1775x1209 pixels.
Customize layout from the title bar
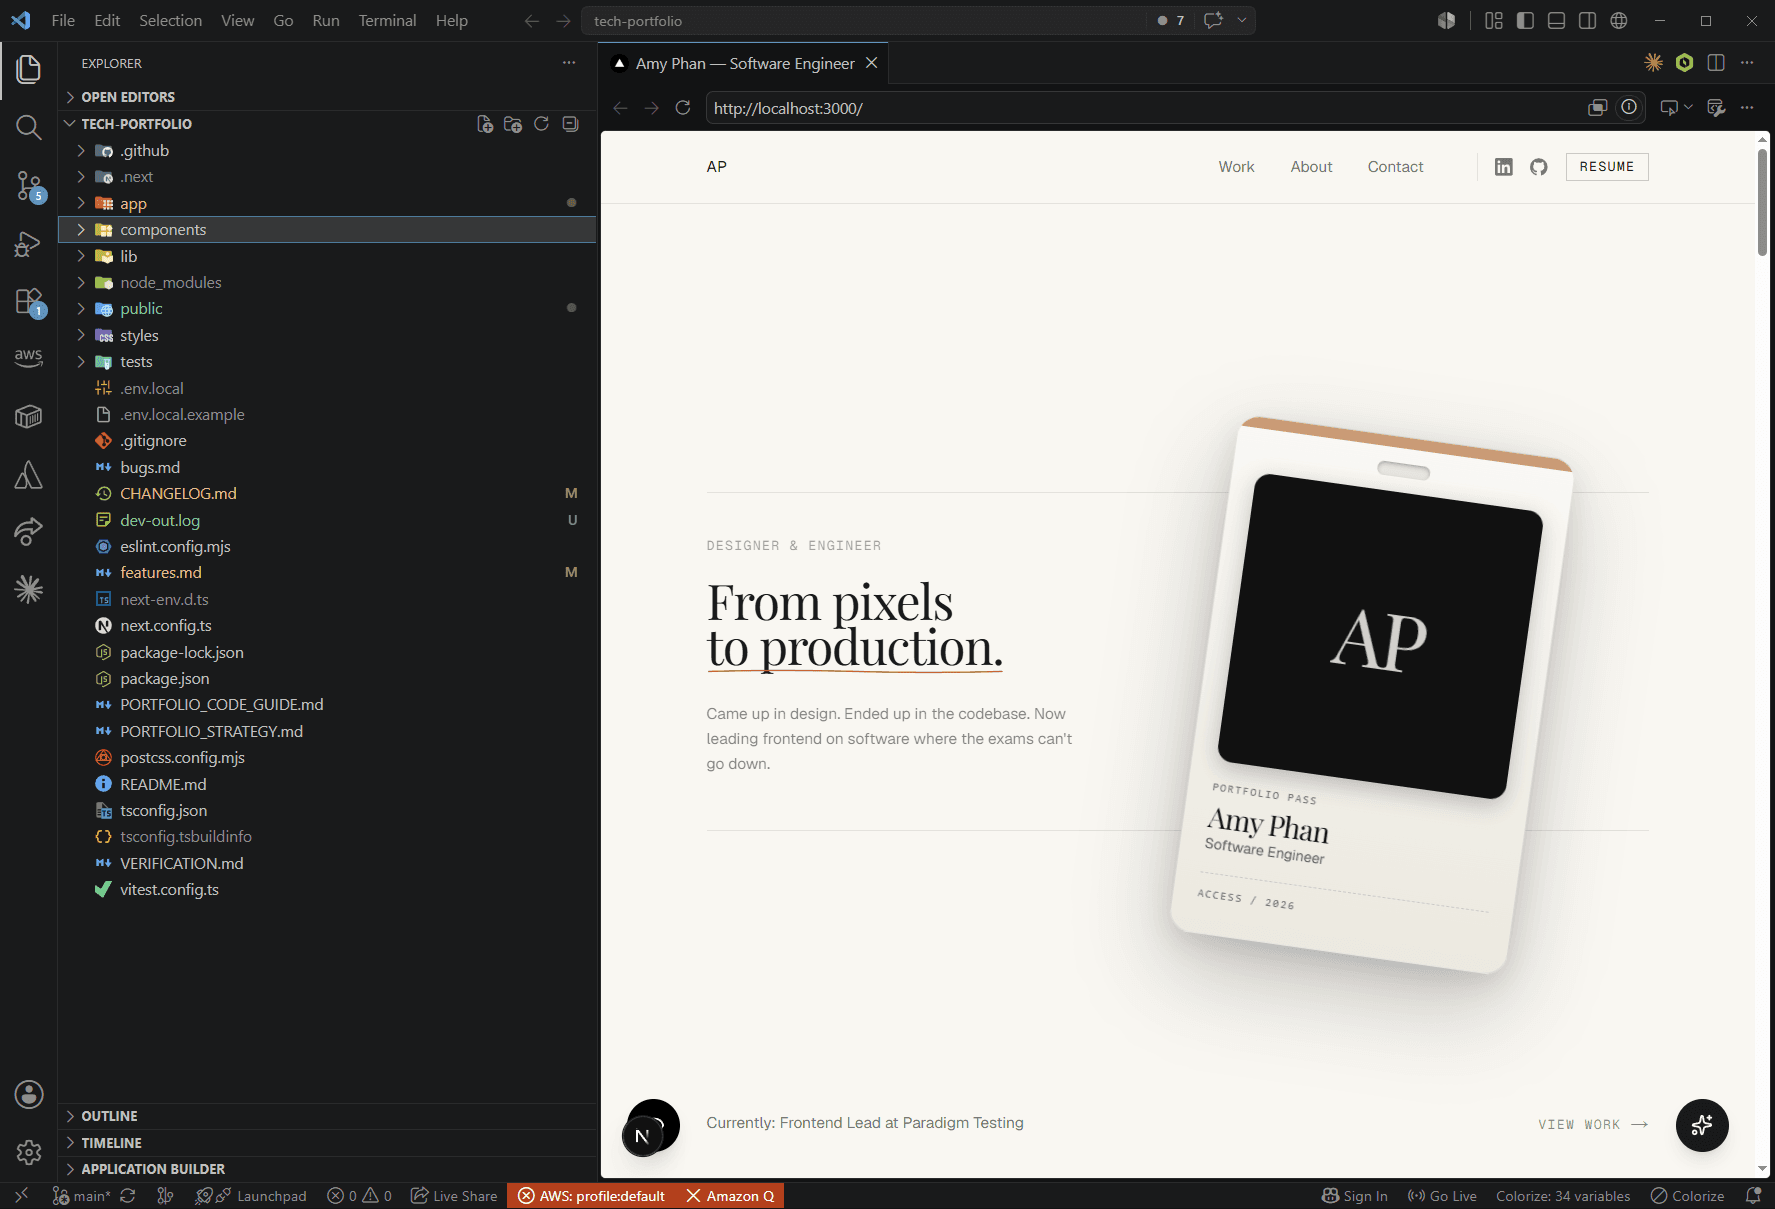click(1494, 21)
